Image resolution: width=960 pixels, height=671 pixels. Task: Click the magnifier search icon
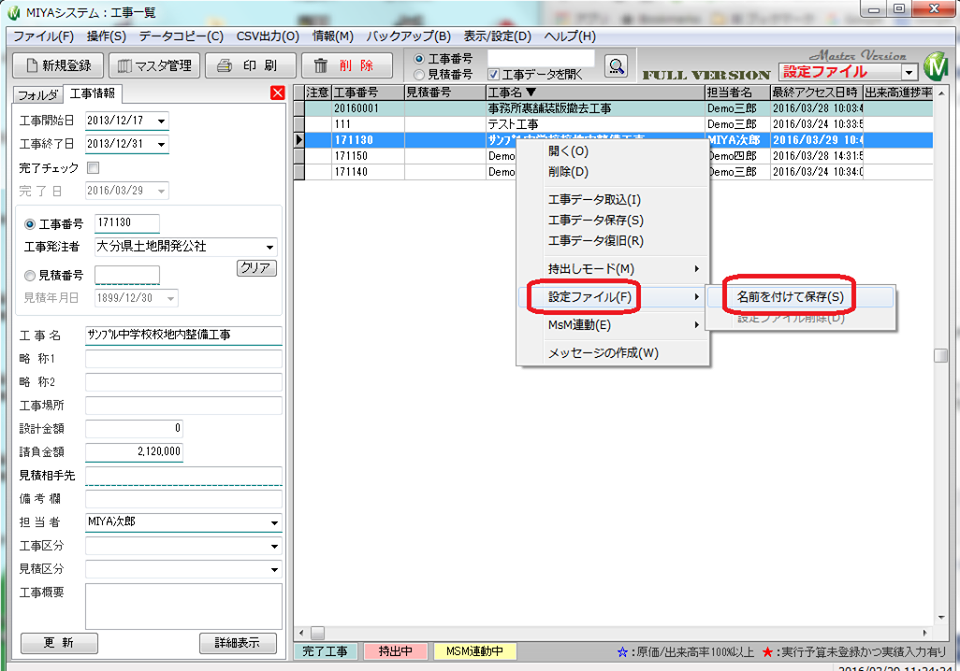pos(616,66)
